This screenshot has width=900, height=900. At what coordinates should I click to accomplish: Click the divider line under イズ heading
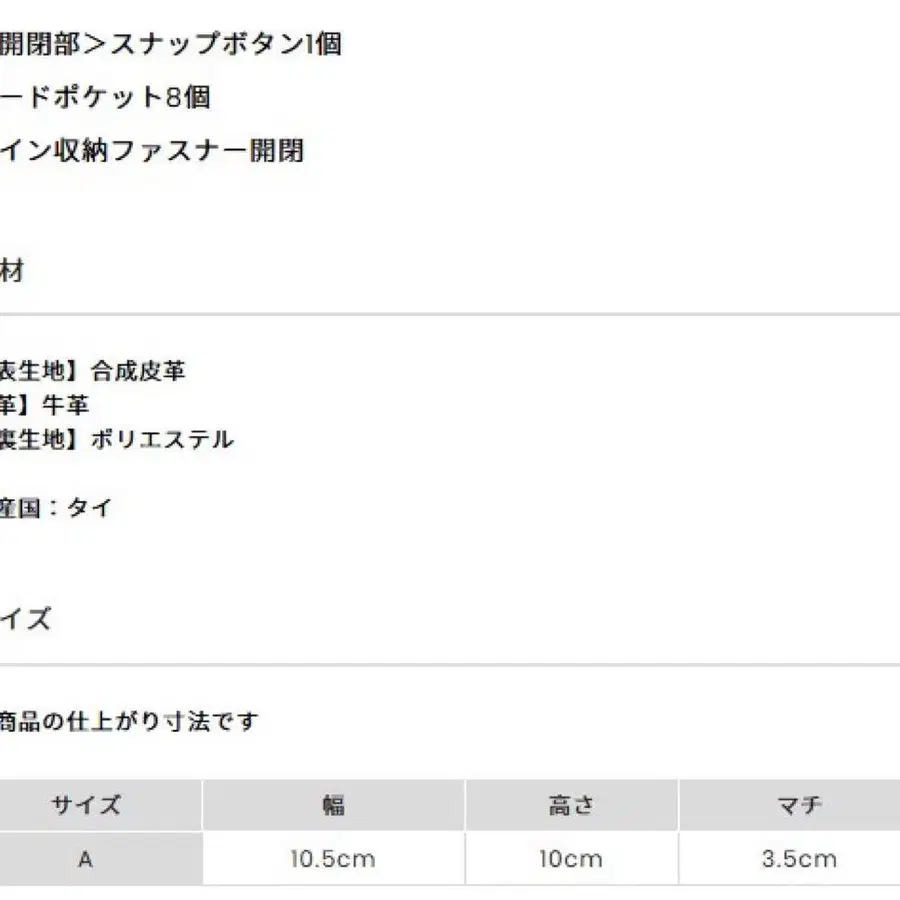[450, 665]
